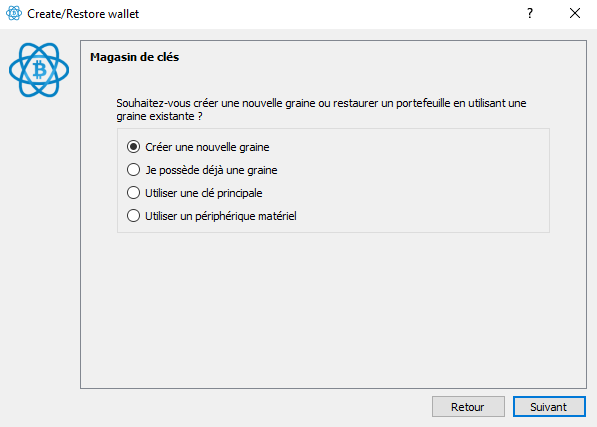Close the Create/Restore wallet dialog
The image size is (597, 427).
(x=575, y=14)
